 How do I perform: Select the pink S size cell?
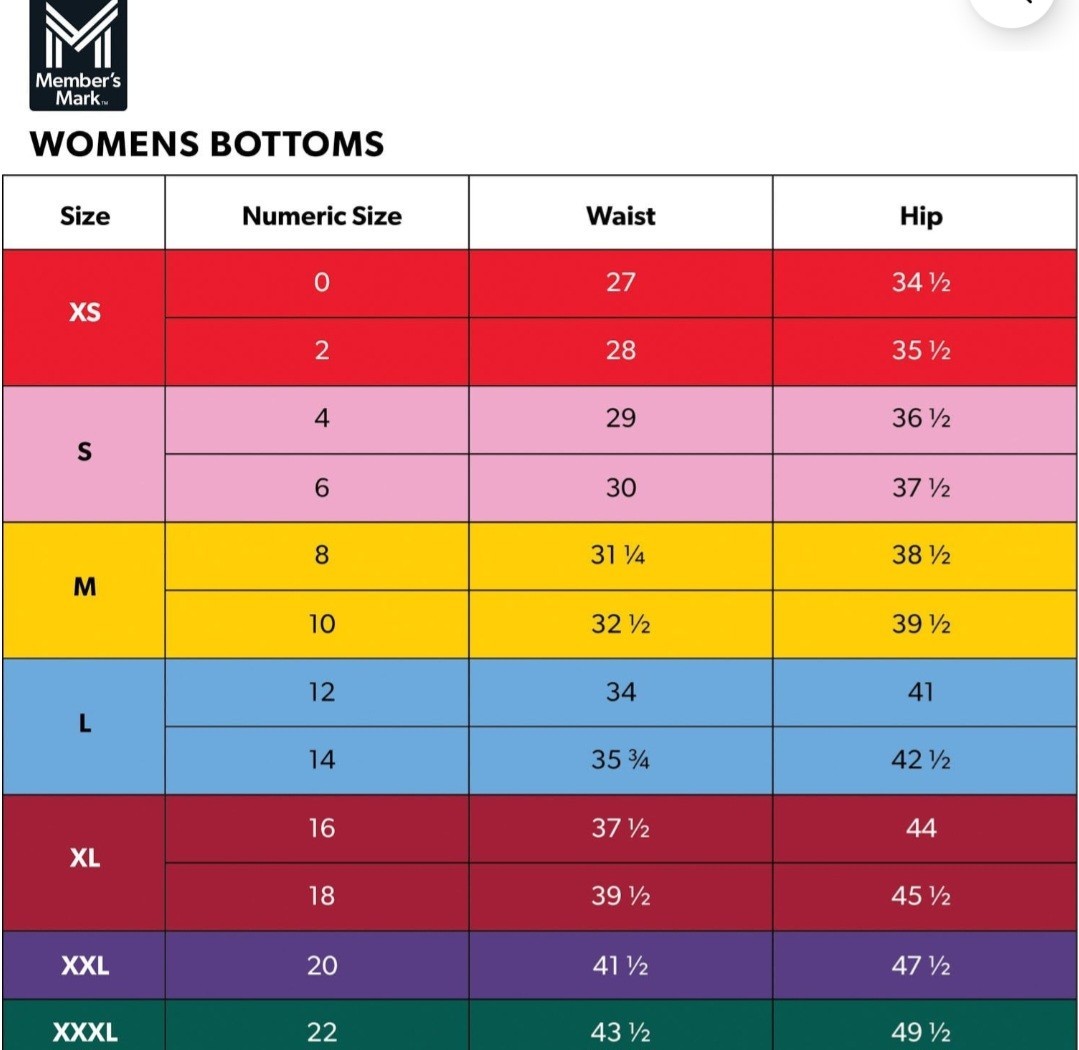(x=85, y=452)
